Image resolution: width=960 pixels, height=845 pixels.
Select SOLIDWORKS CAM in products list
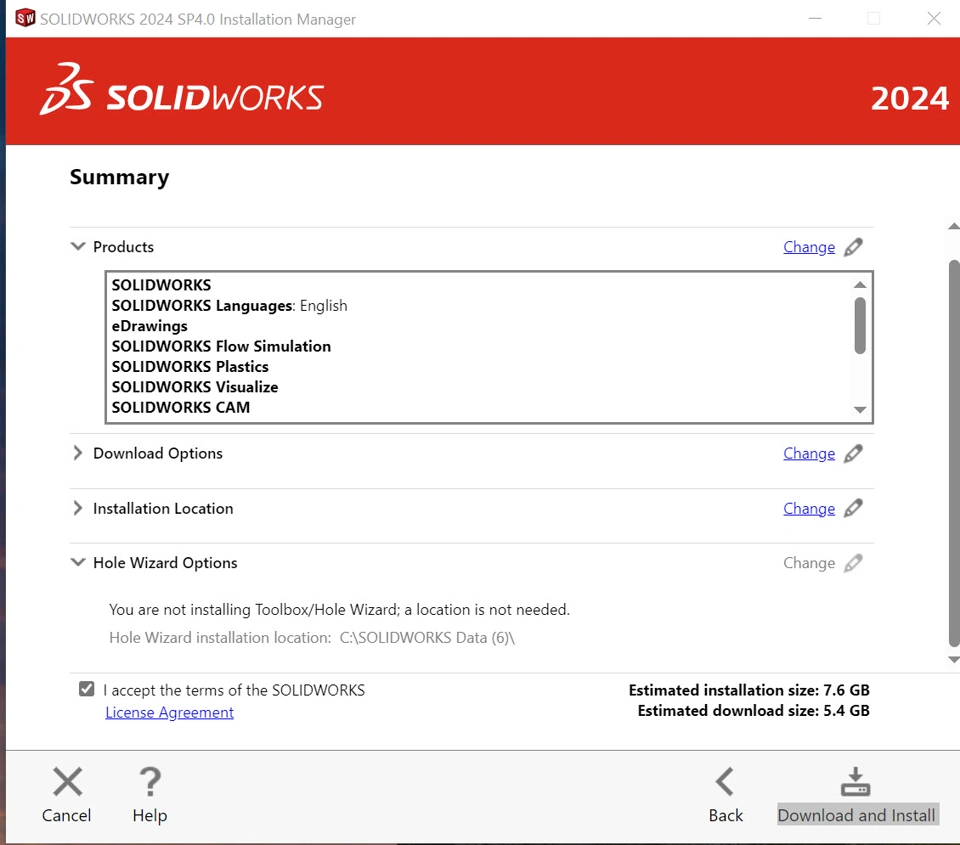click(181, 407)
